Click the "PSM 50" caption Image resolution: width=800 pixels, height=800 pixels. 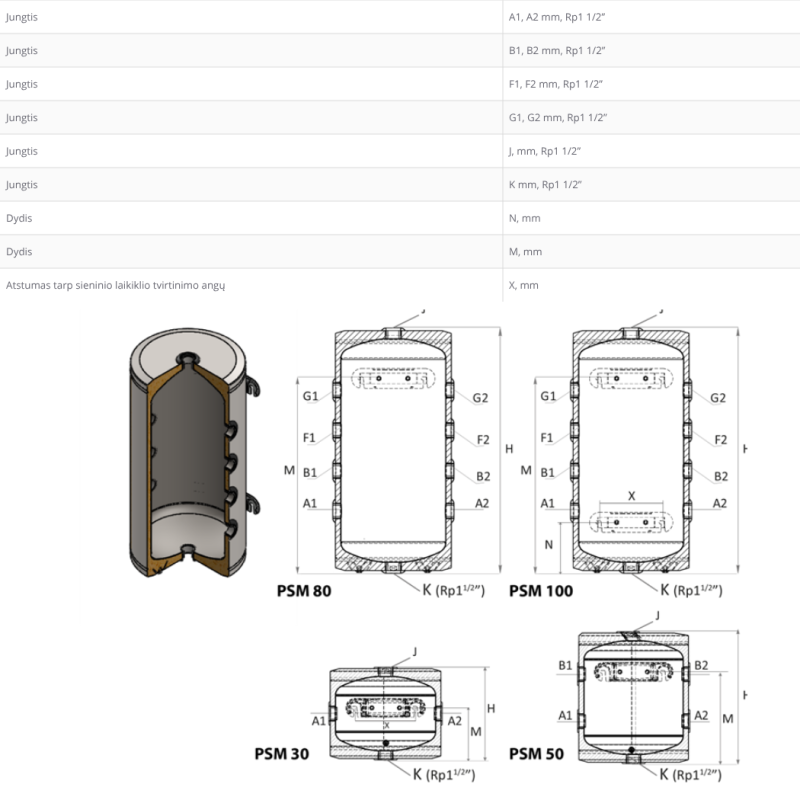(536, 754)
